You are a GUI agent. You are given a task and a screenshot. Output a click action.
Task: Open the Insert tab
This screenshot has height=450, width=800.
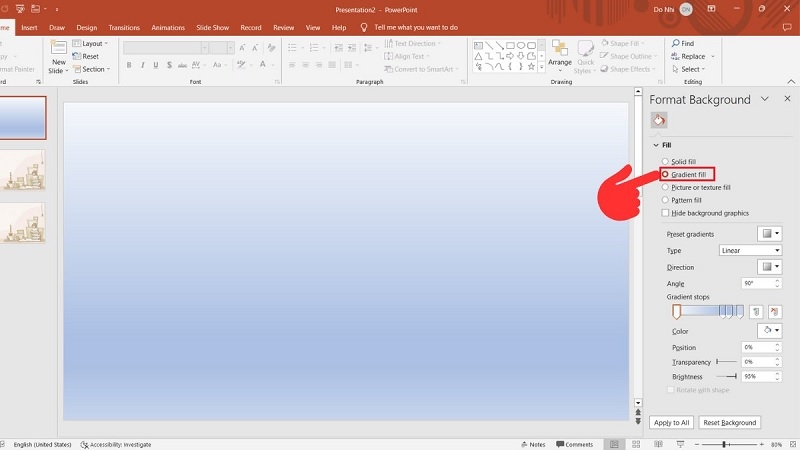pos(29,28)
